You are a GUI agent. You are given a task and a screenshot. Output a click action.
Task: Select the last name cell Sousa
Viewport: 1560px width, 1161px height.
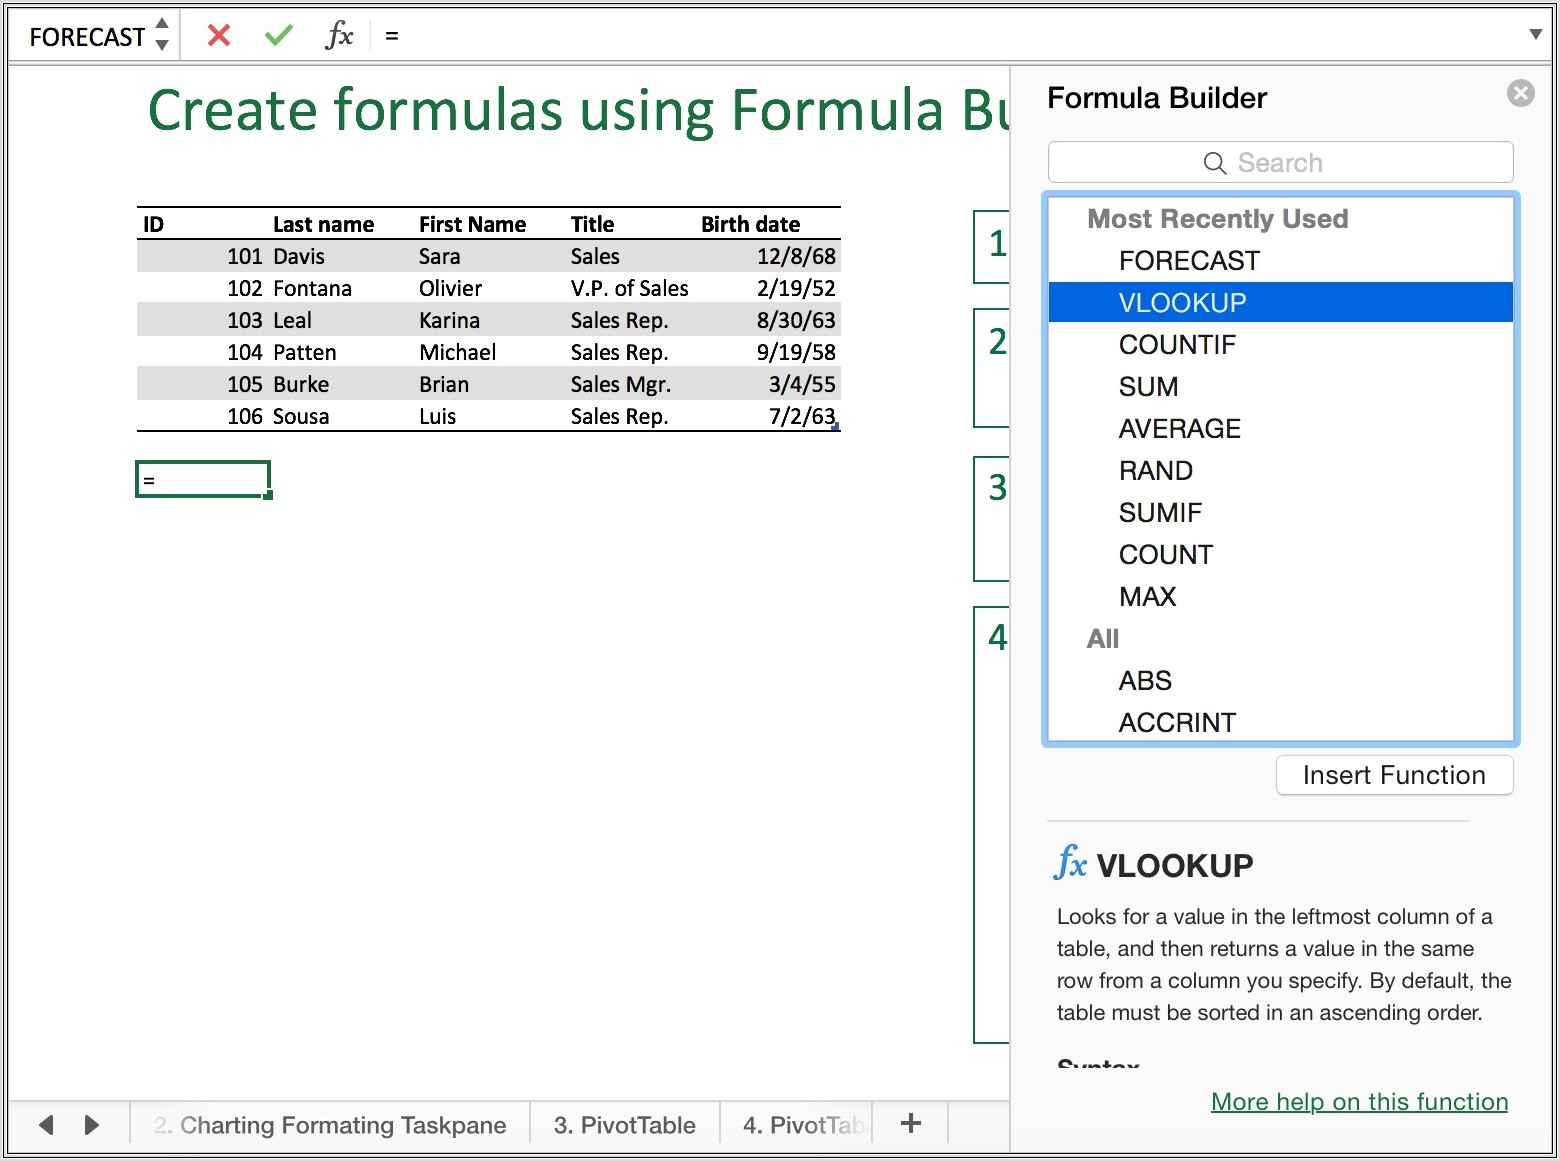301,416
